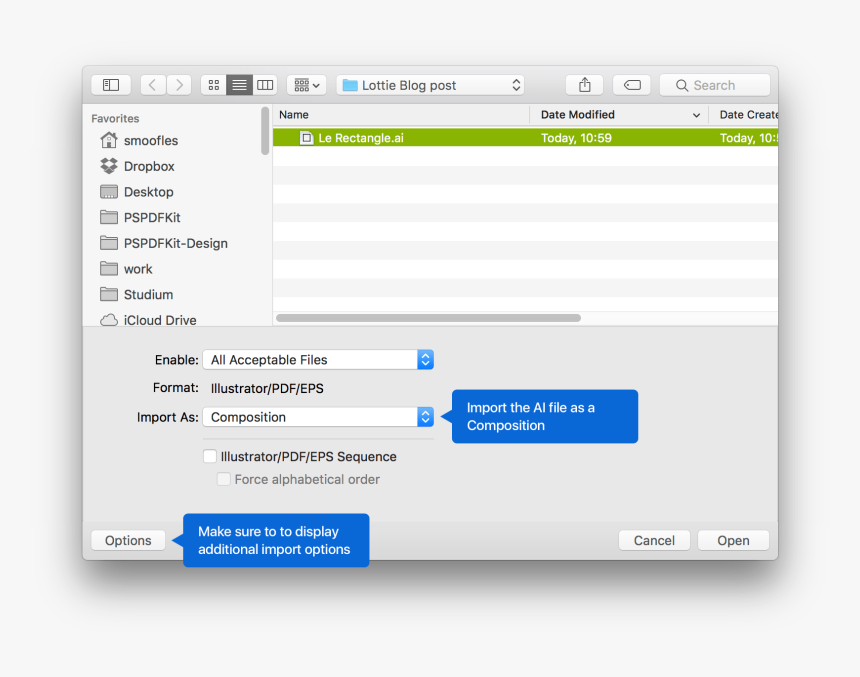The image size is (860, 677).
Task: Toggle Force alphabetical order checkbox
Action: (x=224, y=479)
